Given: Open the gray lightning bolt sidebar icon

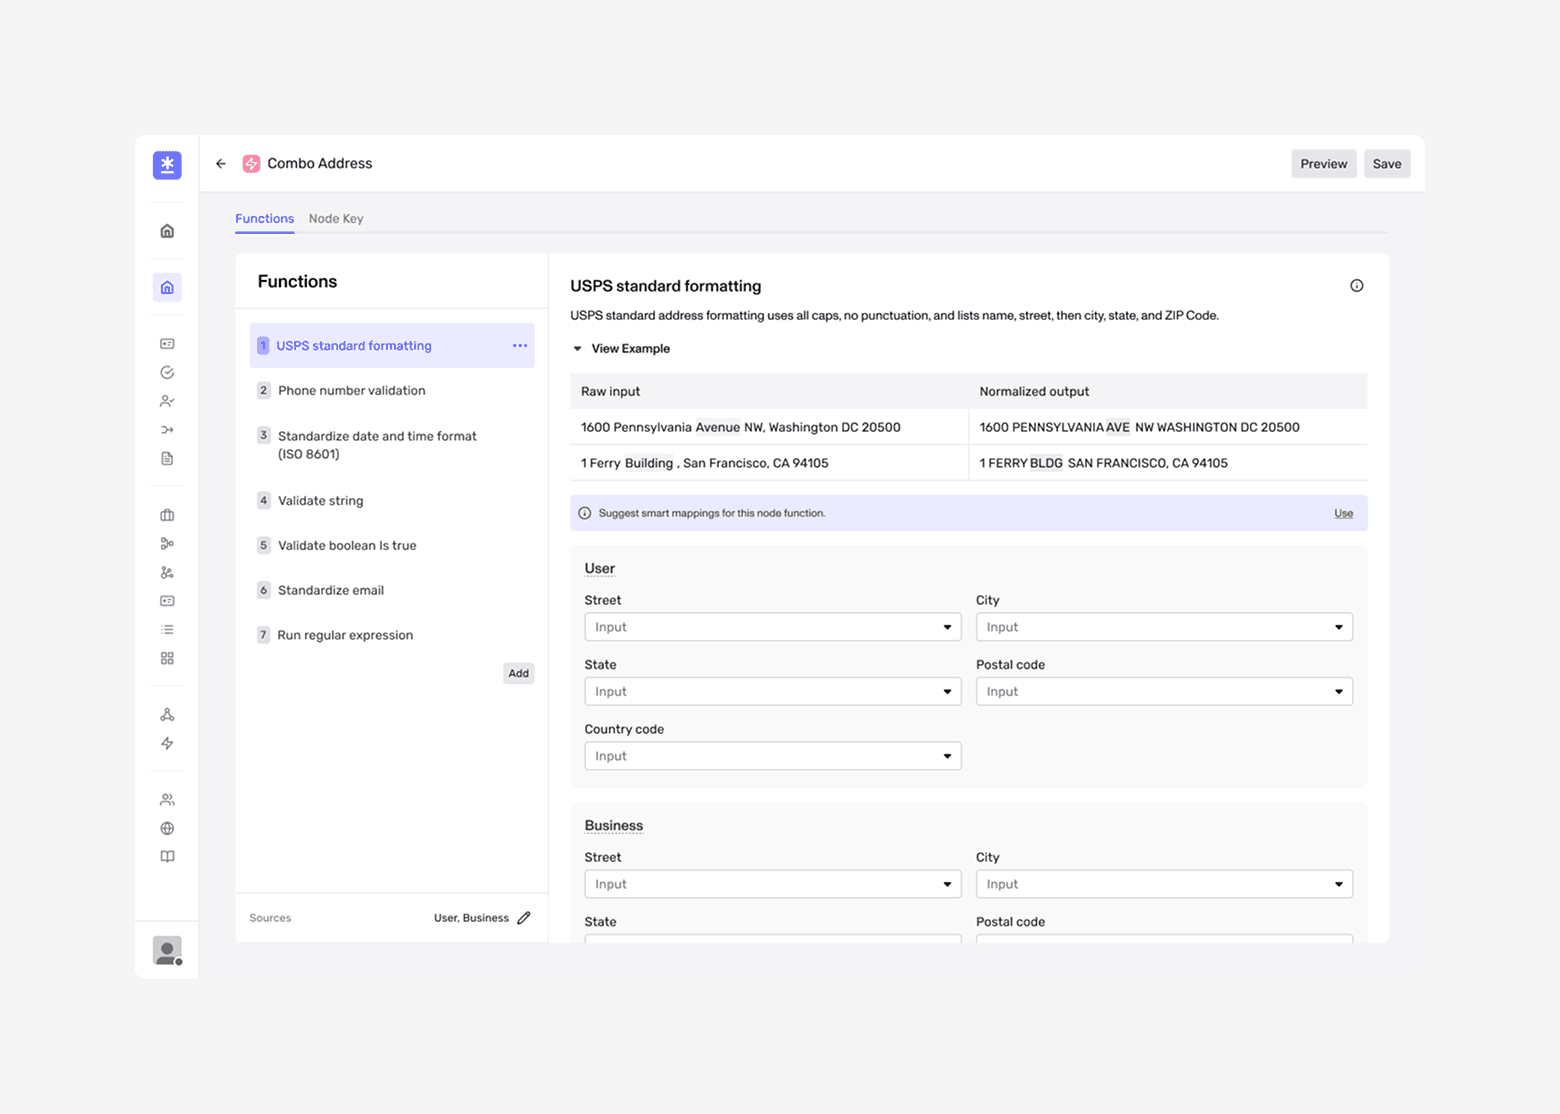Looking at the screenshot, I should pos(167,743).
